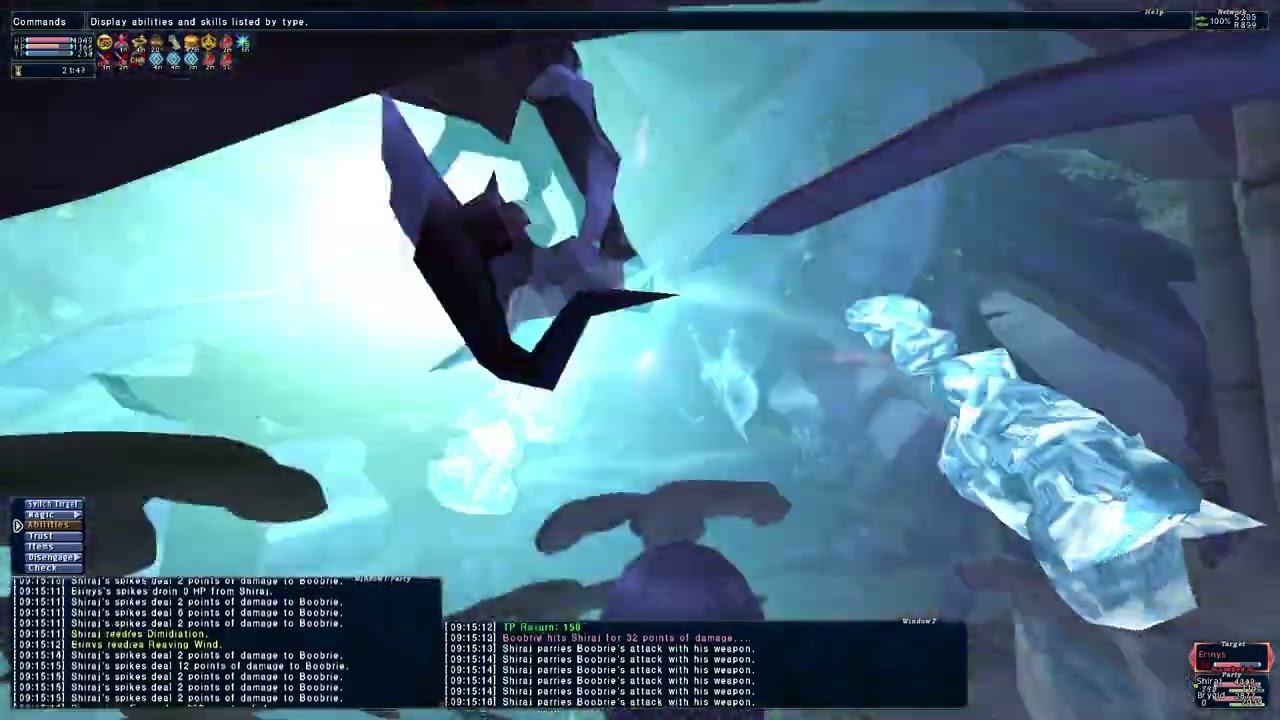Select the red status icon with 5m timer
Screen dimensions: 1280x720
(226, 60)
